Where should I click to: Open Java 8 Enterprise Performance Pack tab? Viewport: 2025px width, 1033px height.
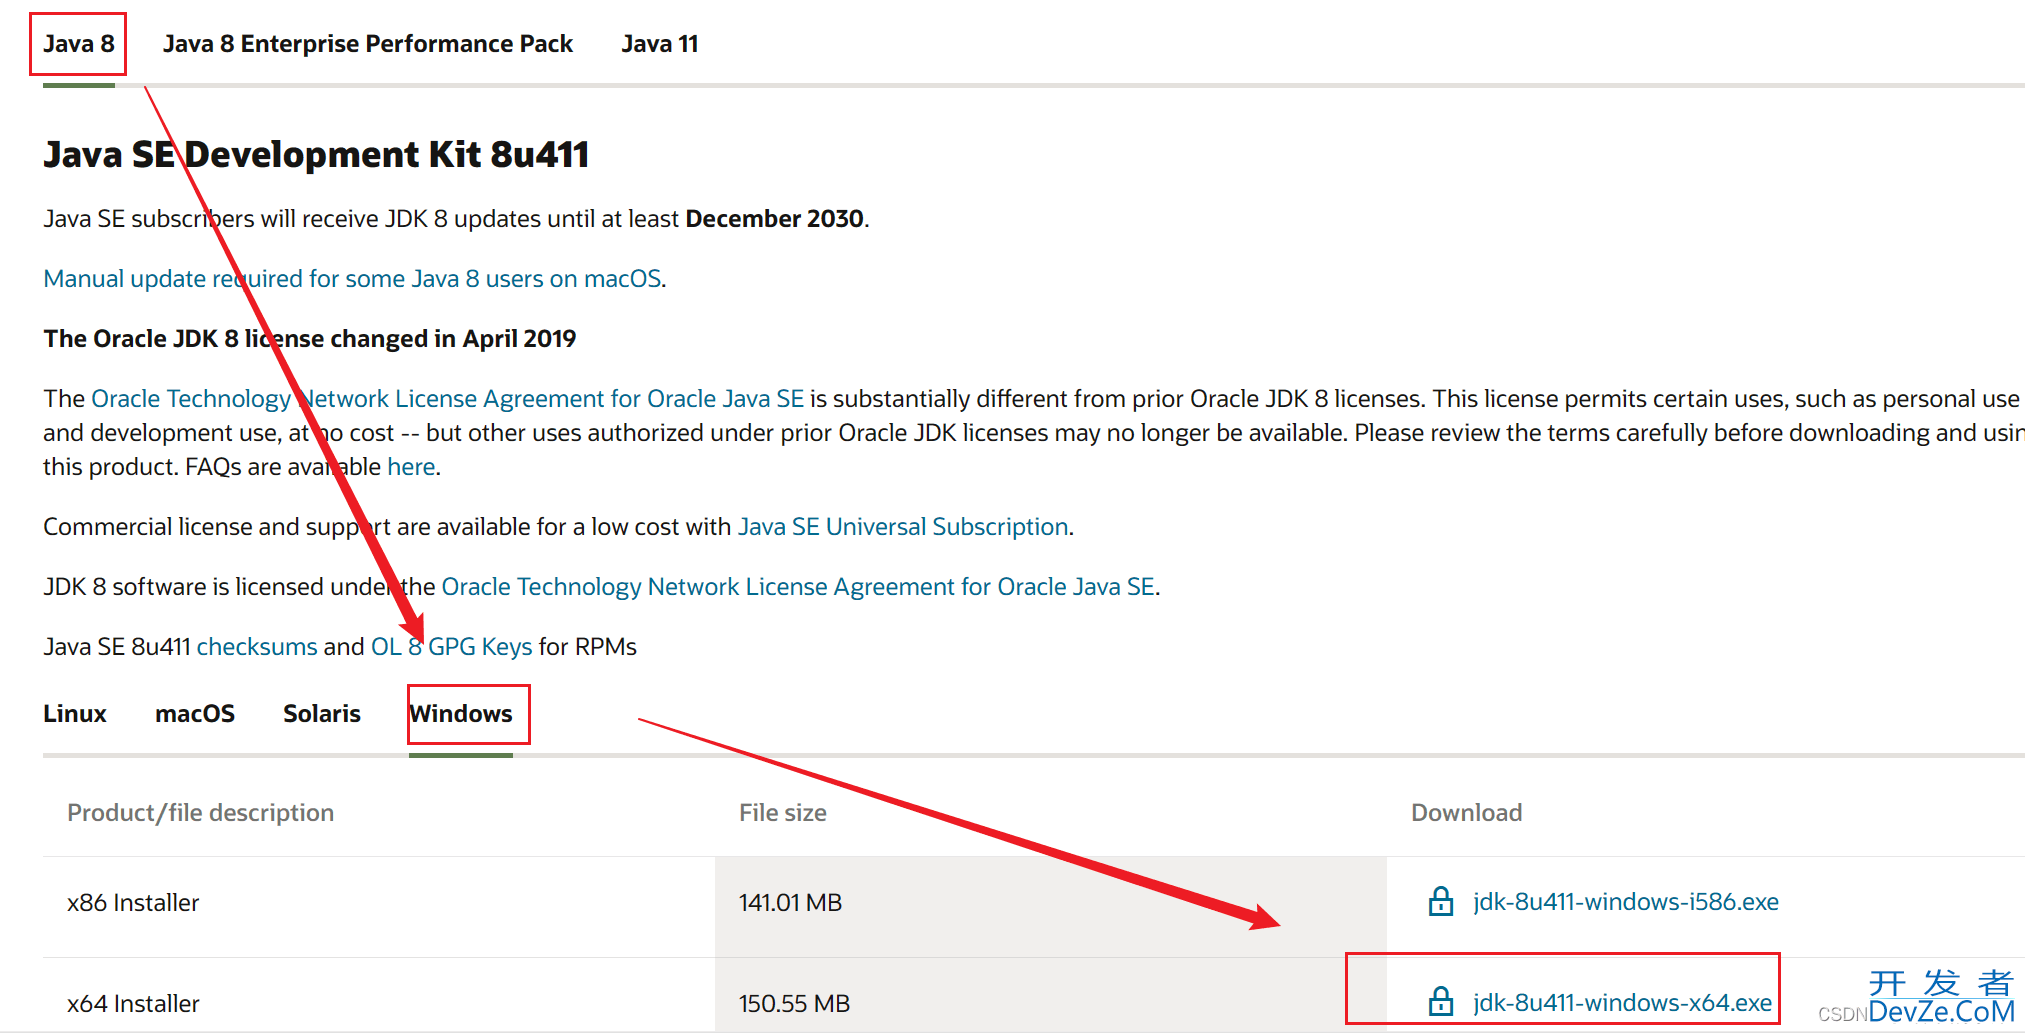(368, 44)
